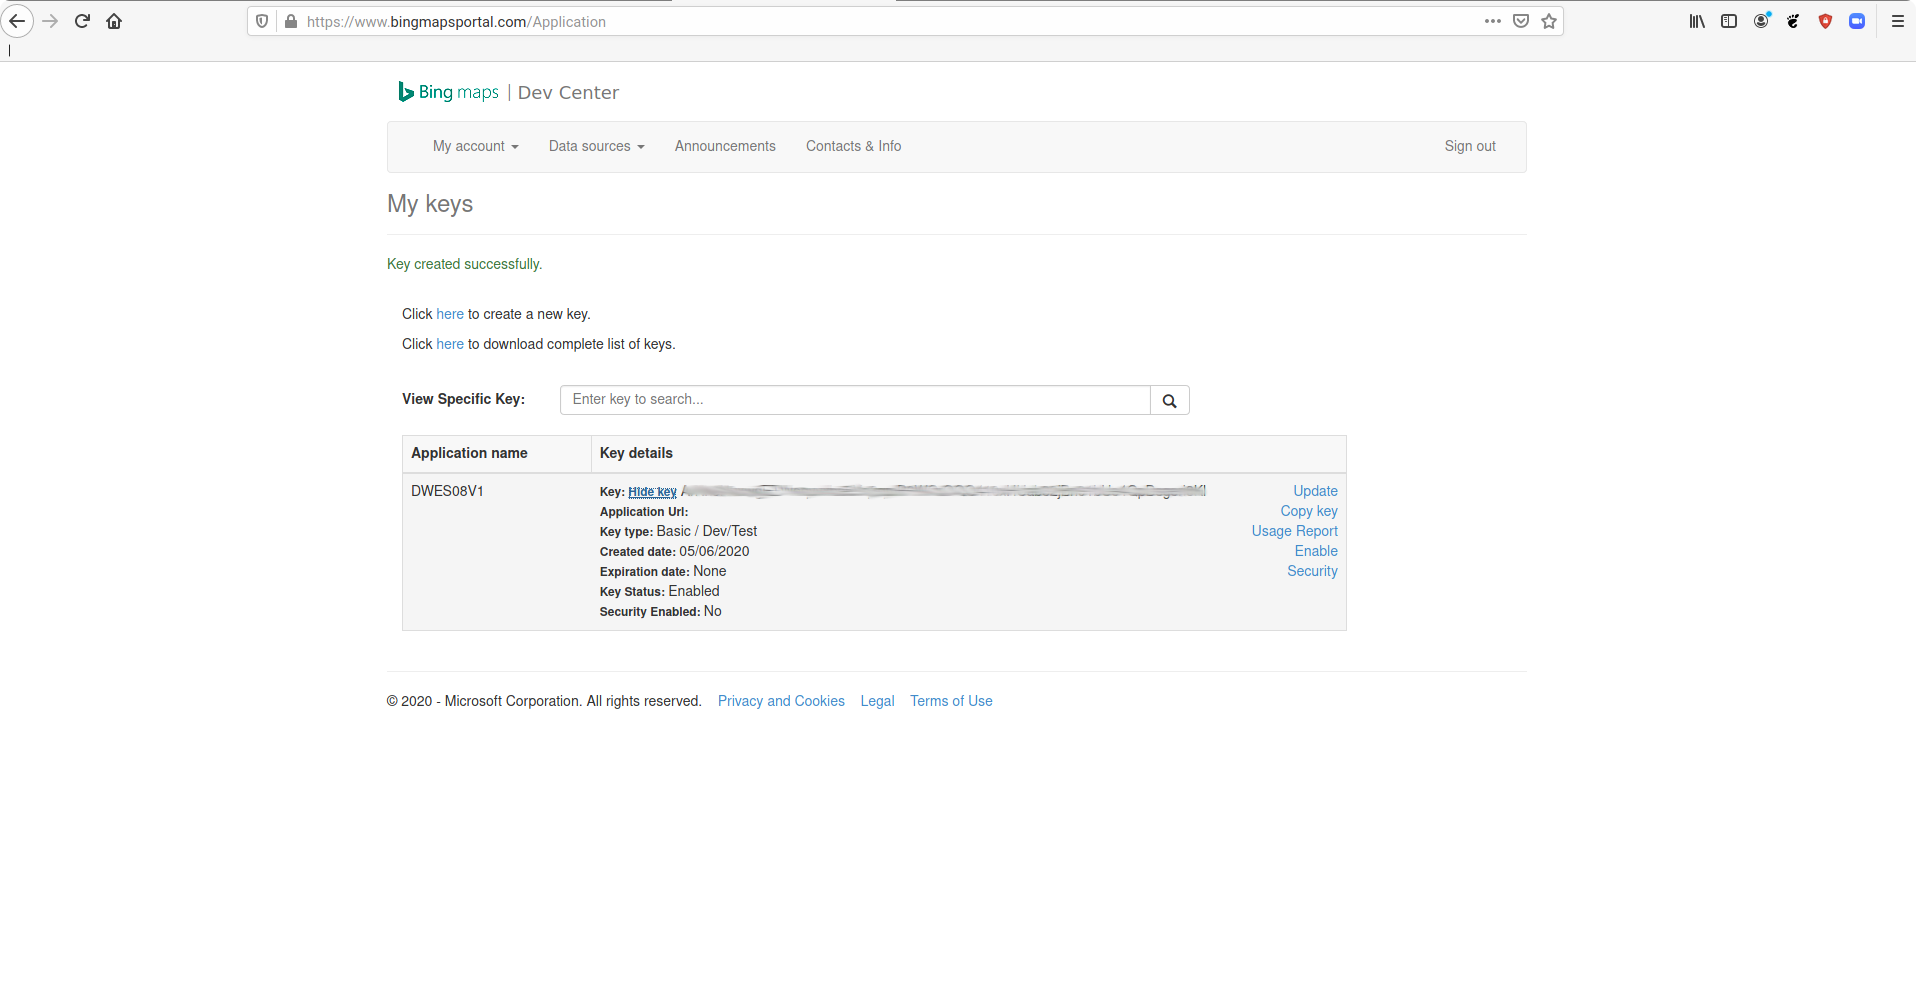
Task: Open Security settings for the key
Action: coord(1312,571)
